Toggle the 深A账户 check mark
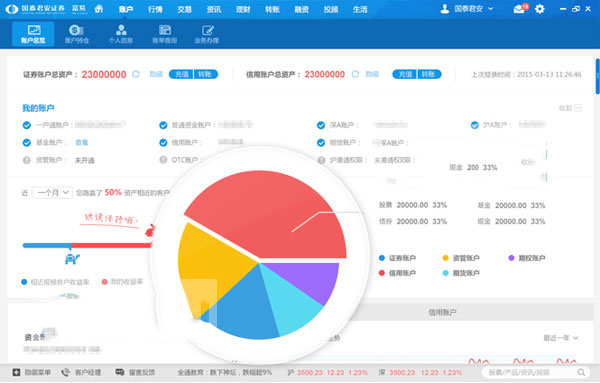Viewport: 600px width, 383px height. 321,125
